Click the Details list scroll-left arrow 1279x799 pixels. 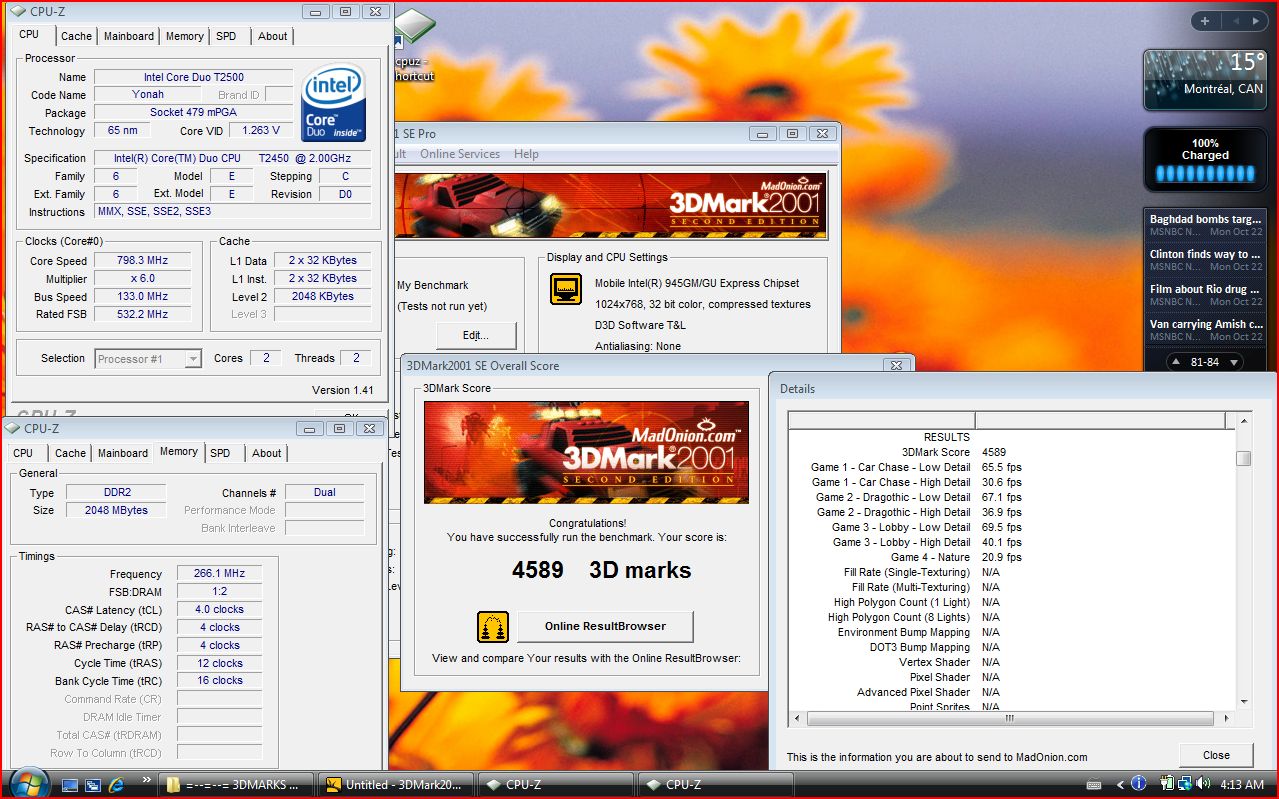tap(797, 718)
